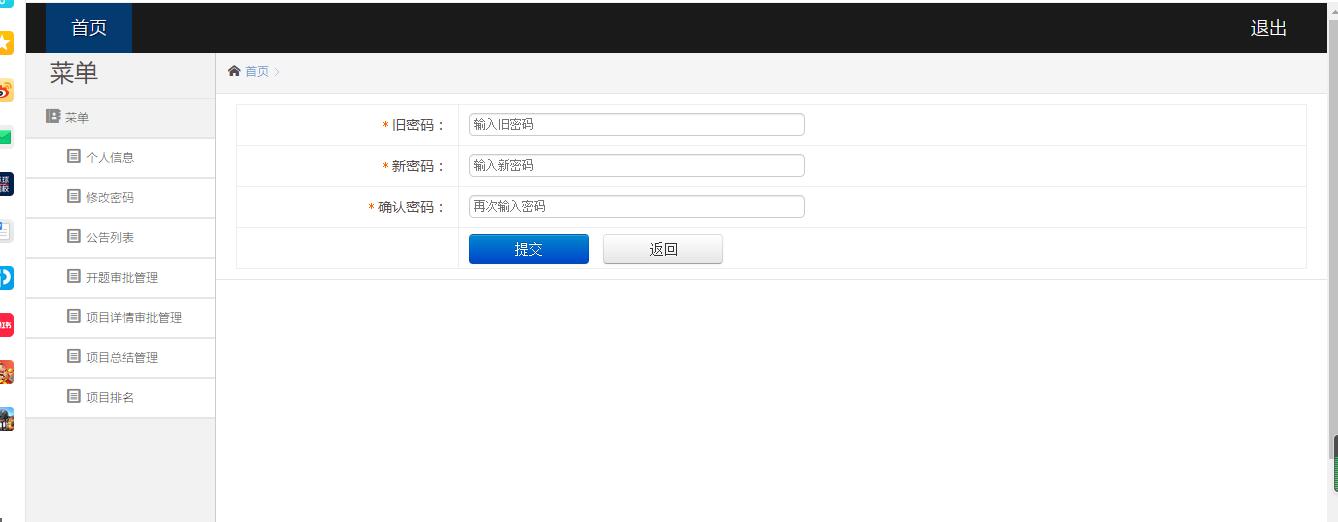Submit the form with 提交 button
Screen dimensions: 1338x522
tap(528, 249)
